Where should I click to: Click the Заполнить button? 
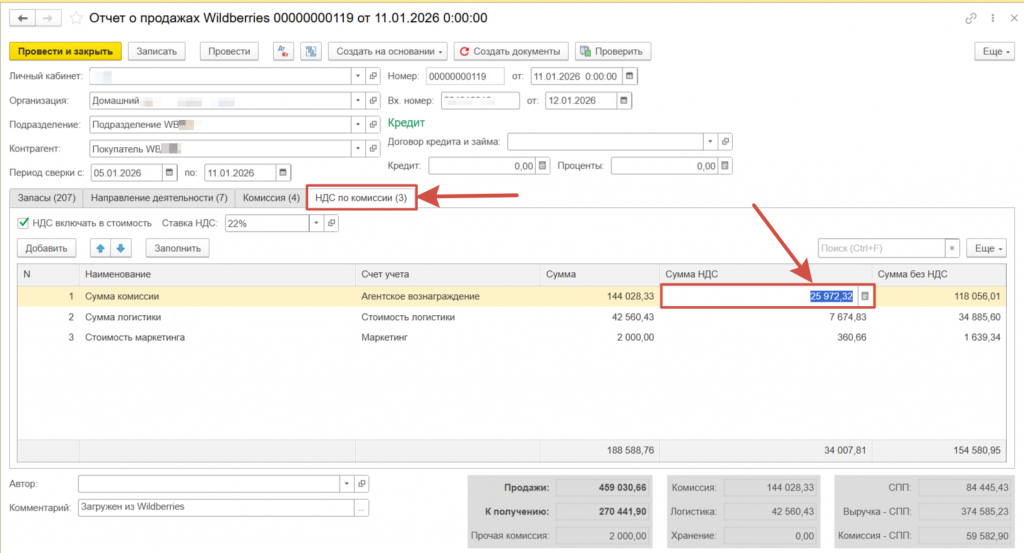(179, 248)
